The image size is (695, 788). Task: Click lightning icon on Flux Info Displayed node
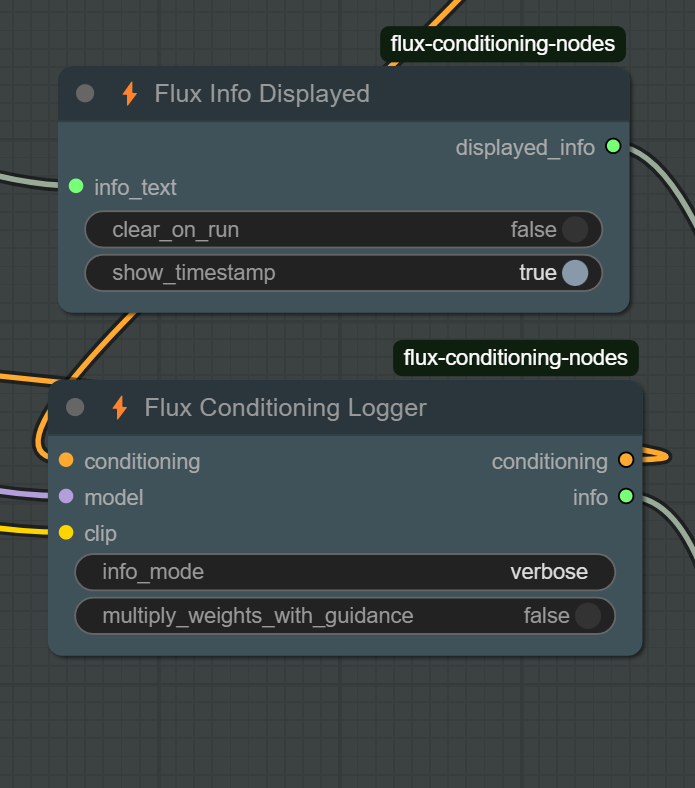tap(129, 94)
